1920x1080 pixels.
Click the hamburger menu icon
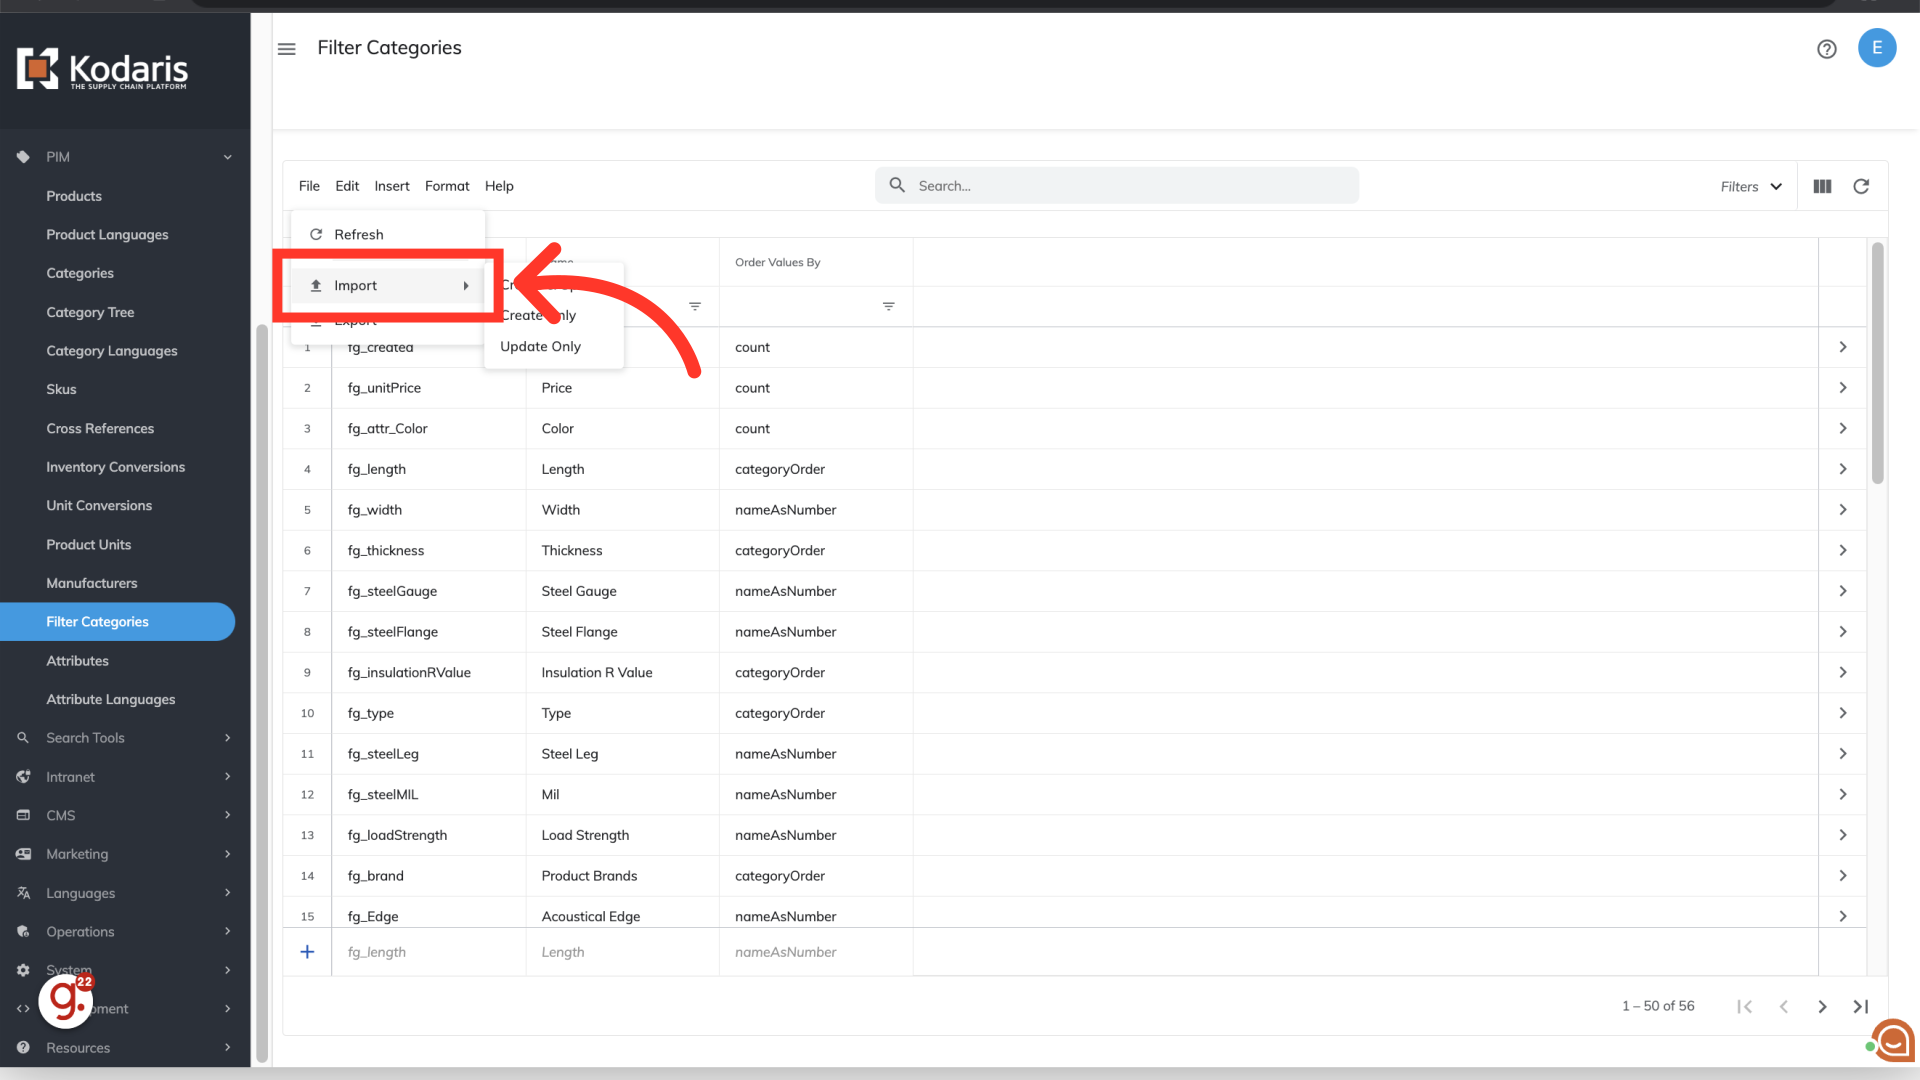(287, 49)
